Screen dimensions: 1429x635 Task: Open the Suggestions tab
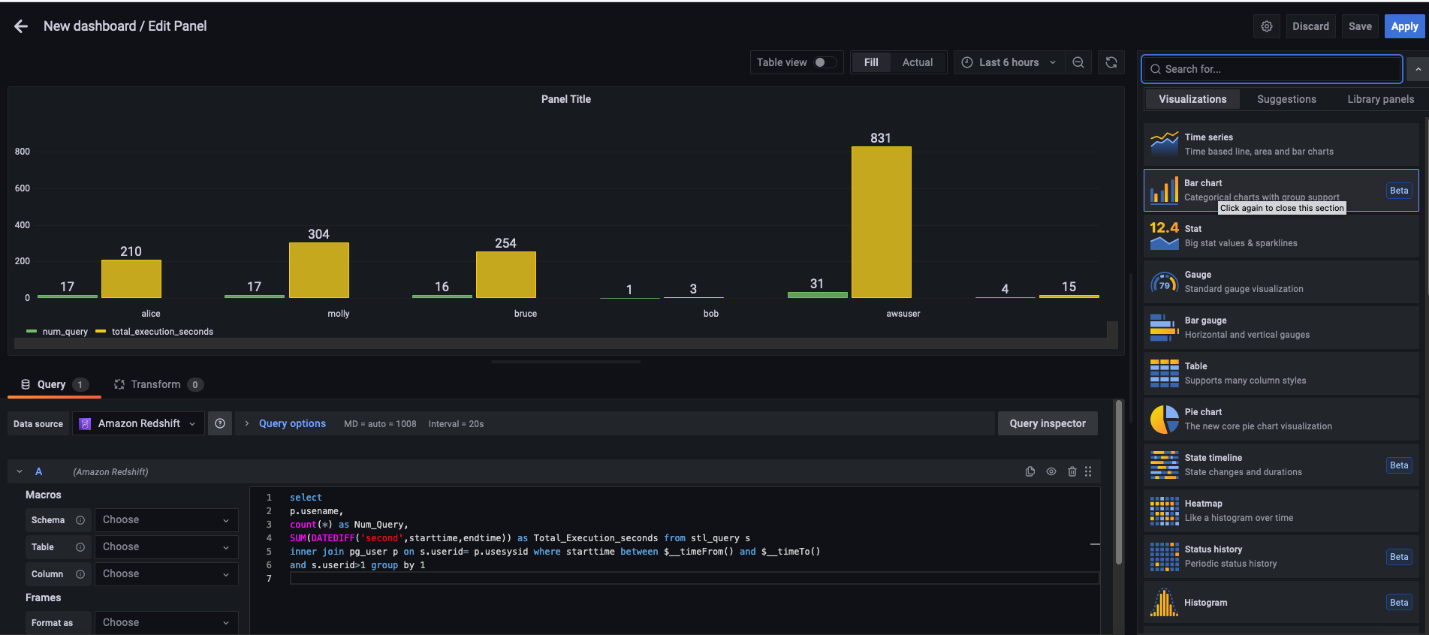coord(1286,99)
